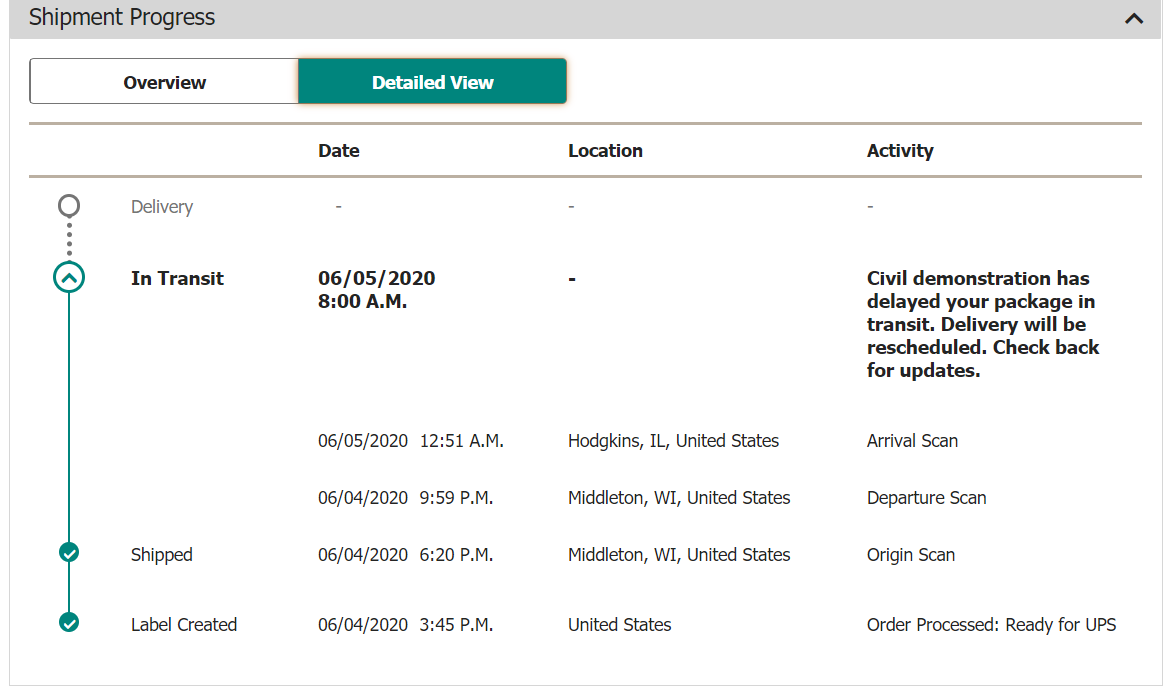Image resolution: width=1170 pixels, height=697 pixels.
Task: Click the In Transit status label
Action: (177, 279)
